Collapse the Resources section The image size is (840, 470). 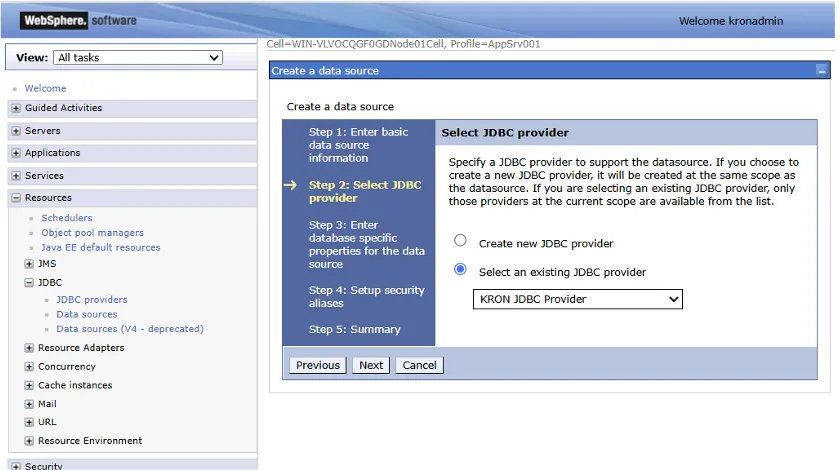pyautogui.click(x=16, y=198)
